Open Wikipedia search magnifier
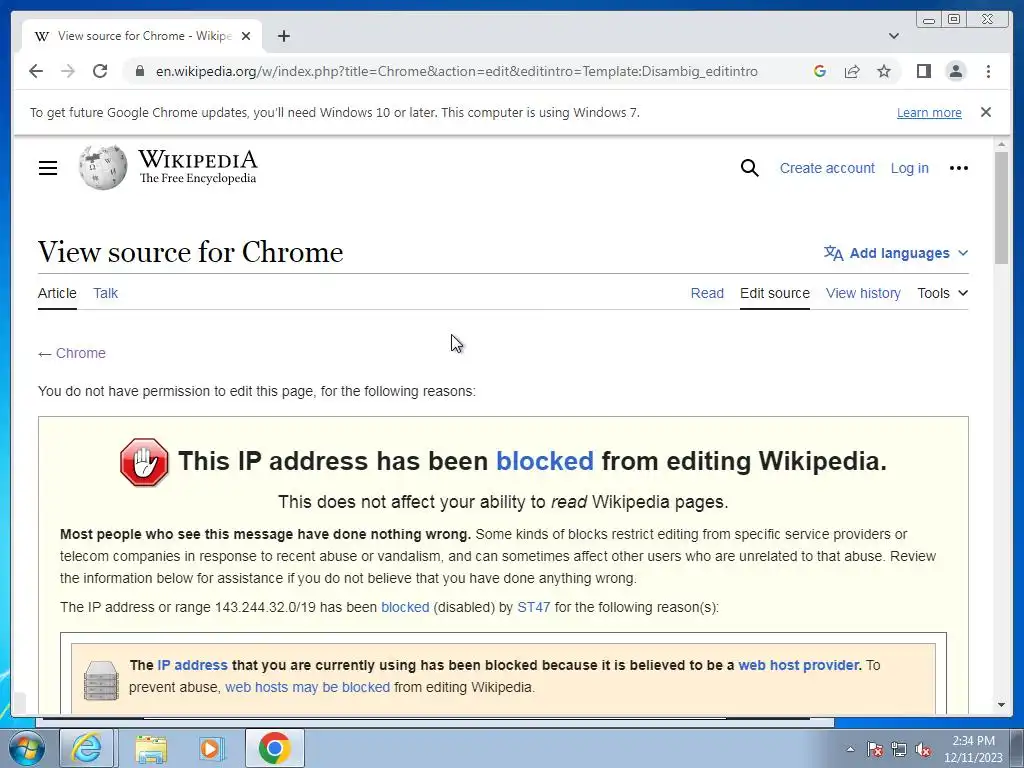The width and height of the screenshot is (1024, 768). tap(750, 168)
